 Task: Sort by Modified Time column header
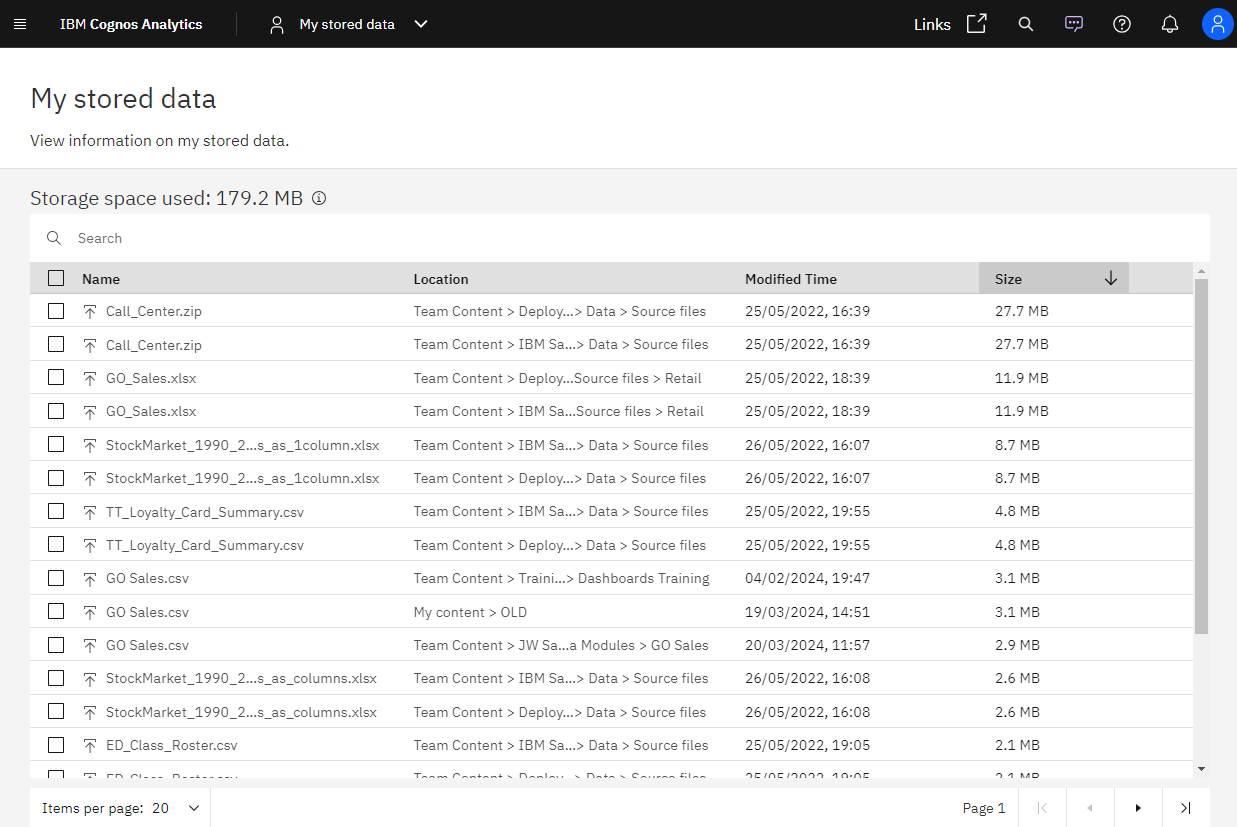coord(791,279)
